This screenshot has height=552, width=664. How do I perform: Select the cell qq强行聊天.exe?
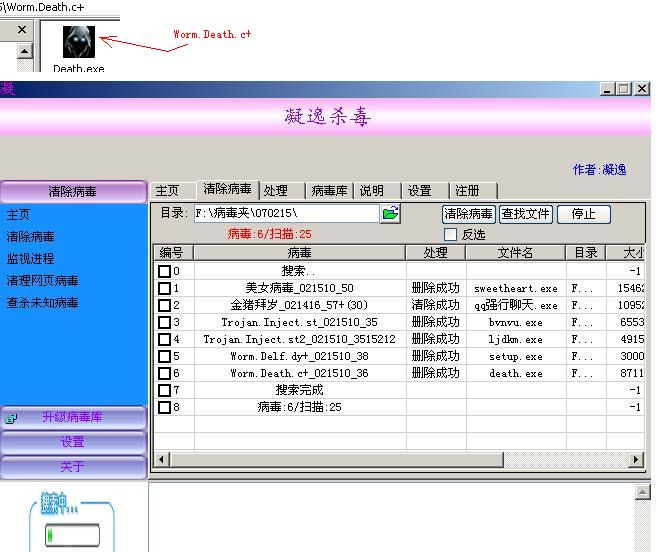(x=516, y=305)
